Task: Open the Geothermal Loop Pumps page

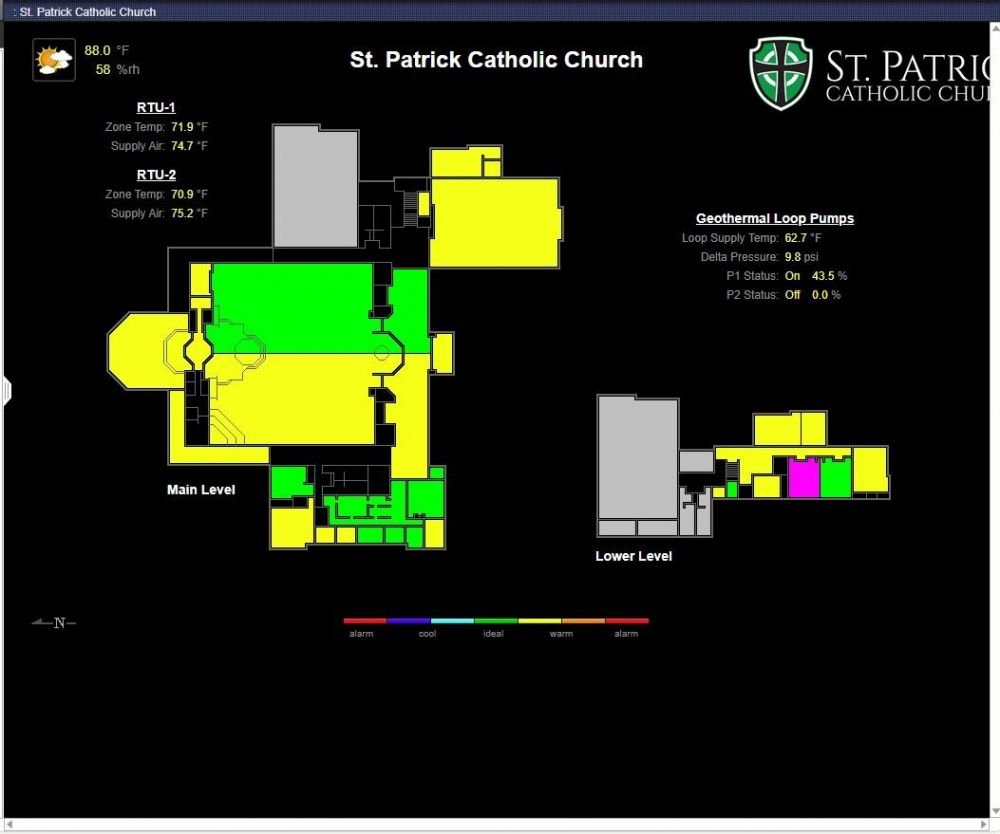Action: pyautogui.click(x=775, y=219)
